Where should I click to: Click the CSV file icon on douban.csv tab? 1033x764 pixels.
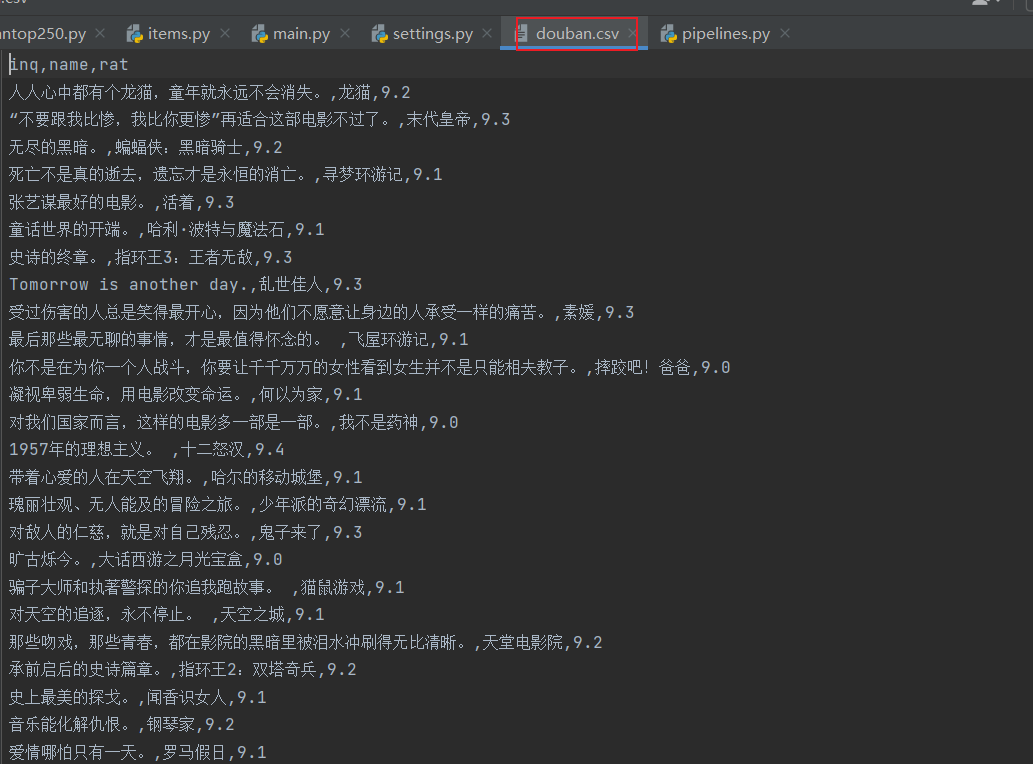(521, 34)
